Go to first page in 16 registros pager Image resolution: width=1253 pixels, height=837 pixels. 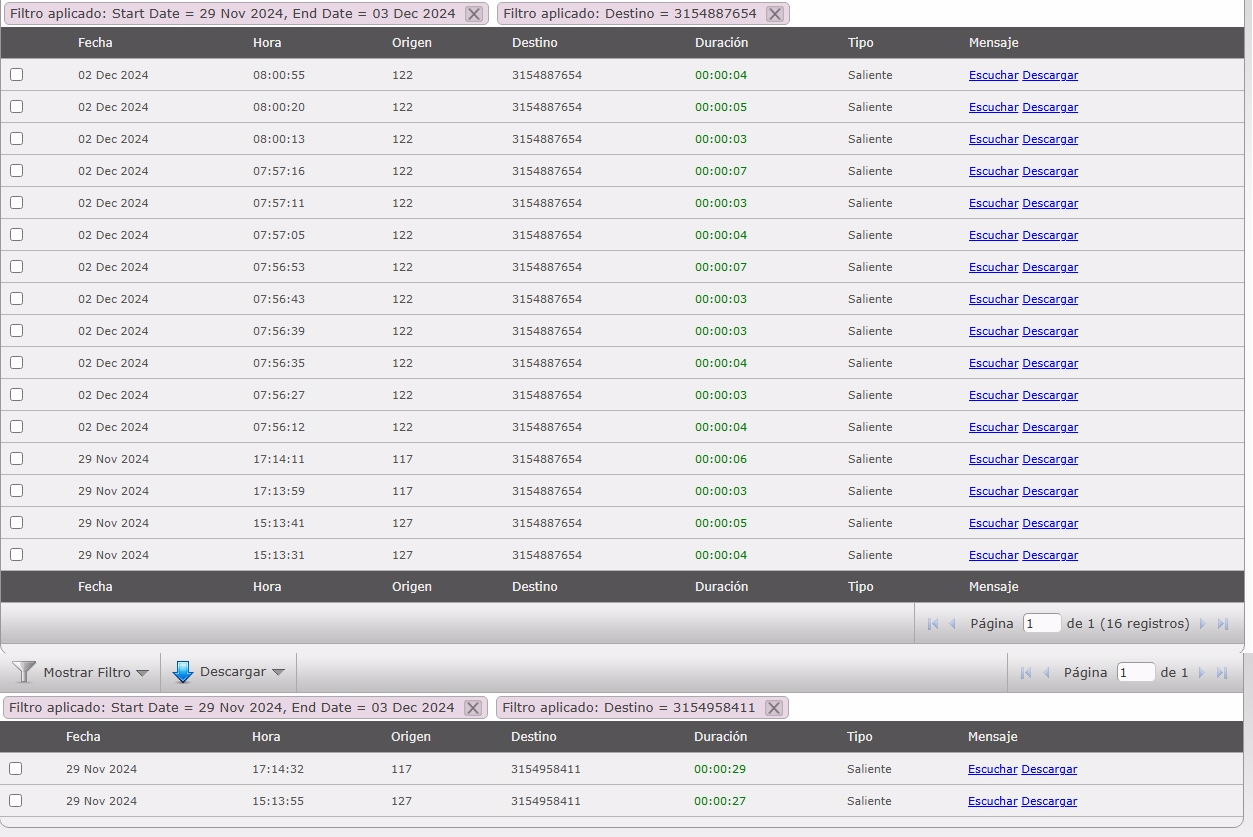tap(932, 624)
